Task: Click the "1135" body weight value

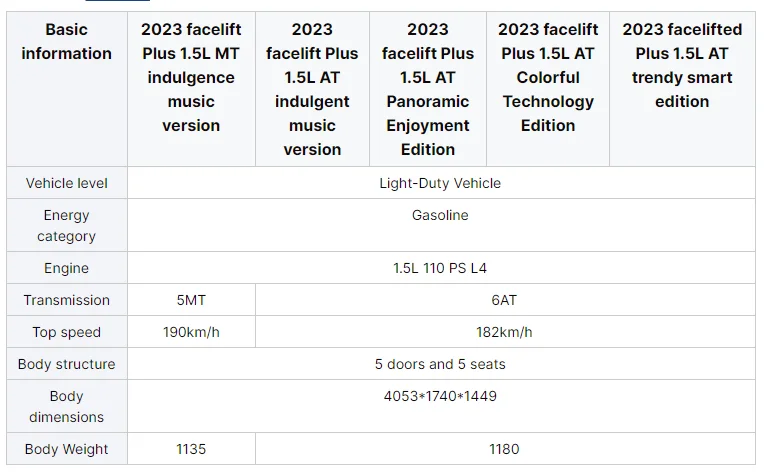Action: [x=190, y=449]
